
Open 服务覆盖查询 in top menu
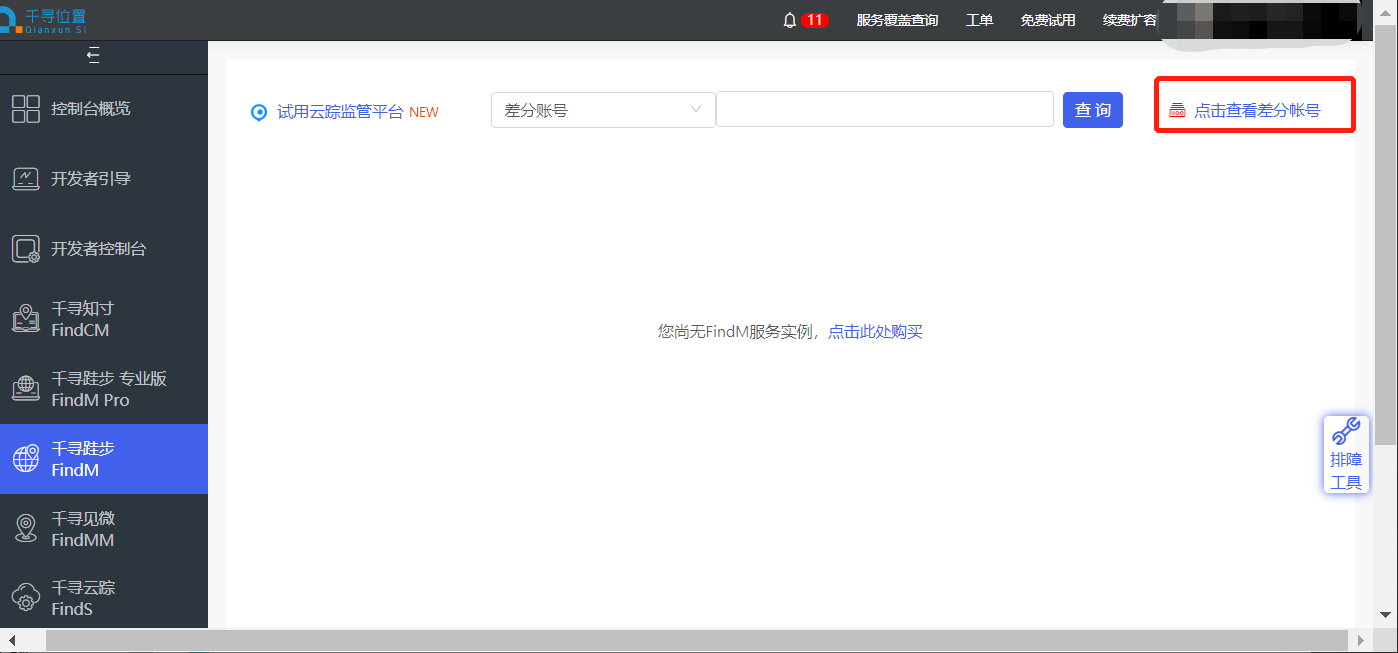pos(897,20)
